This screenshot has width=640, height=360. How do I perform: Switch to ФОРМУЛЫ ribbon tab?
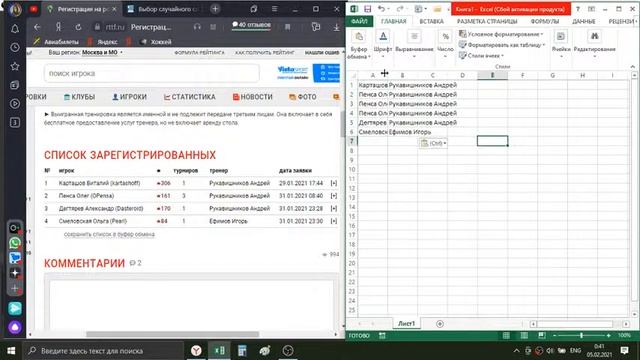pyautogui.click(x=544, y=21)
